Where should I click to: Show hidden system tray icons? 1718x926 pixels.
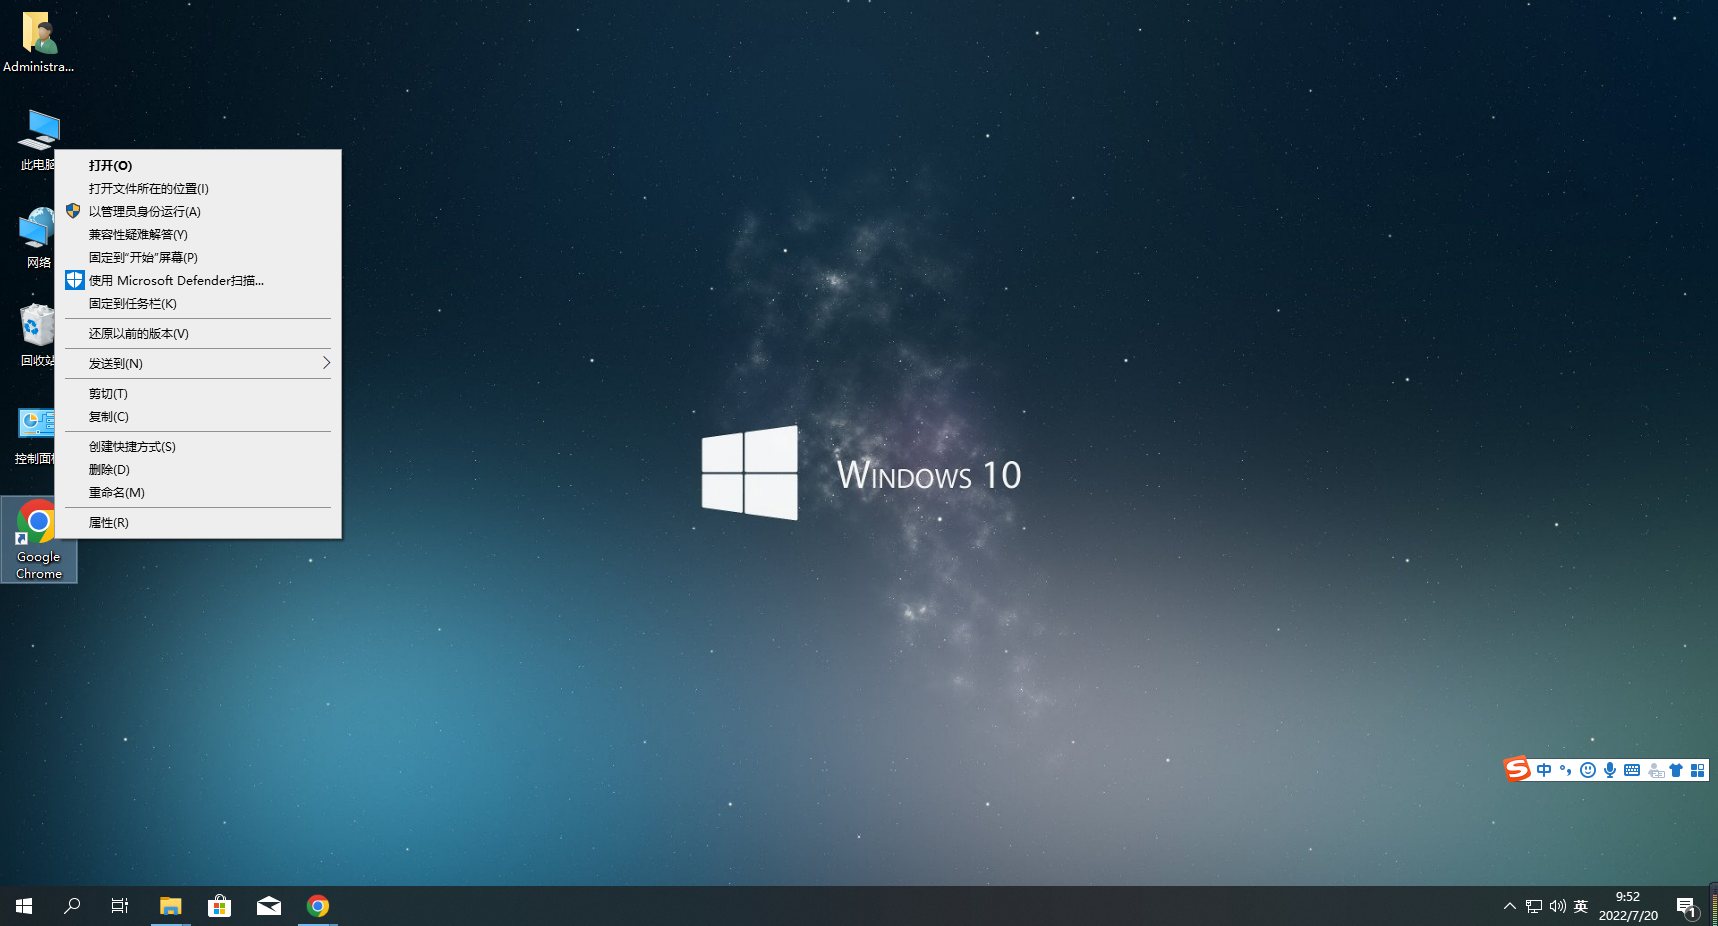tap(1510, 906)
